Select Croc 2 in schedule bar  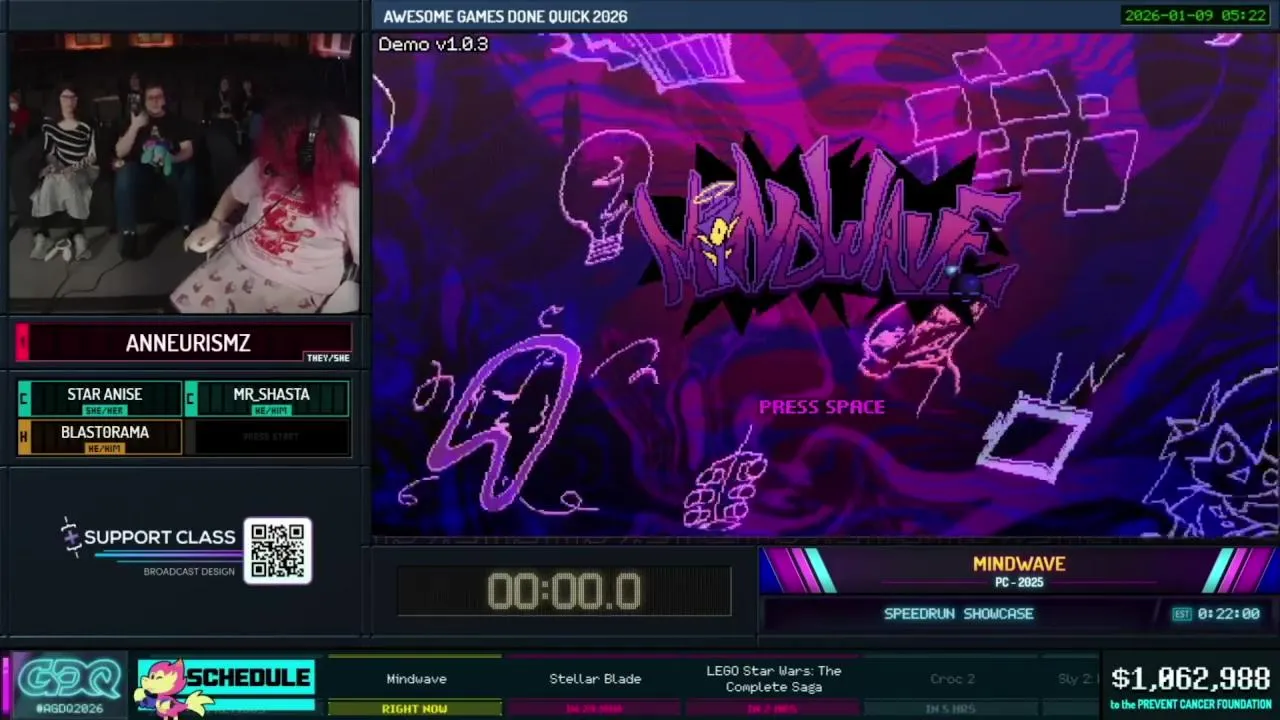pos(952,679)
